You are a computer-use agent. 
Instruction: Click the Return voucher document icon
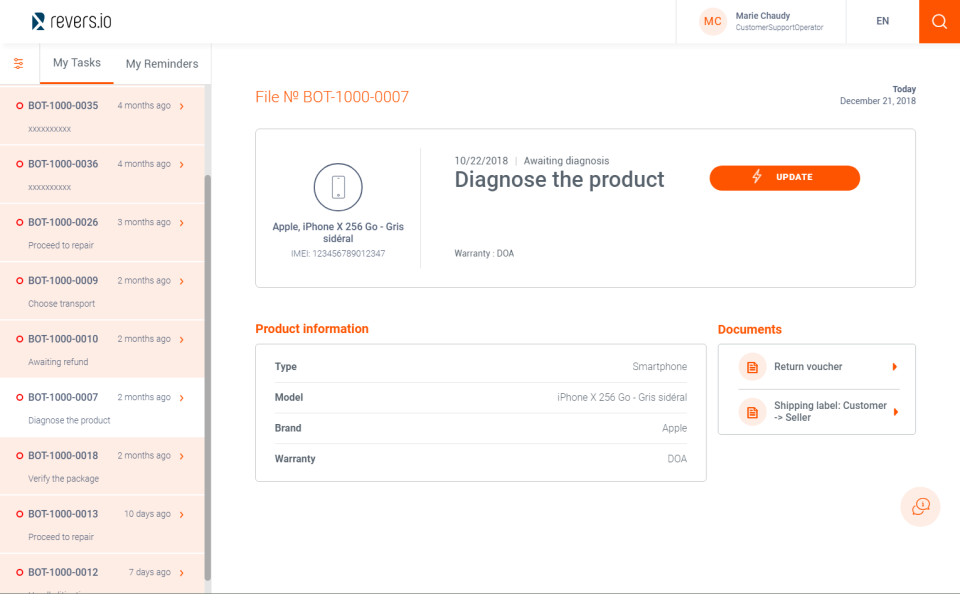pyautogui.click(x=752, y=367)
